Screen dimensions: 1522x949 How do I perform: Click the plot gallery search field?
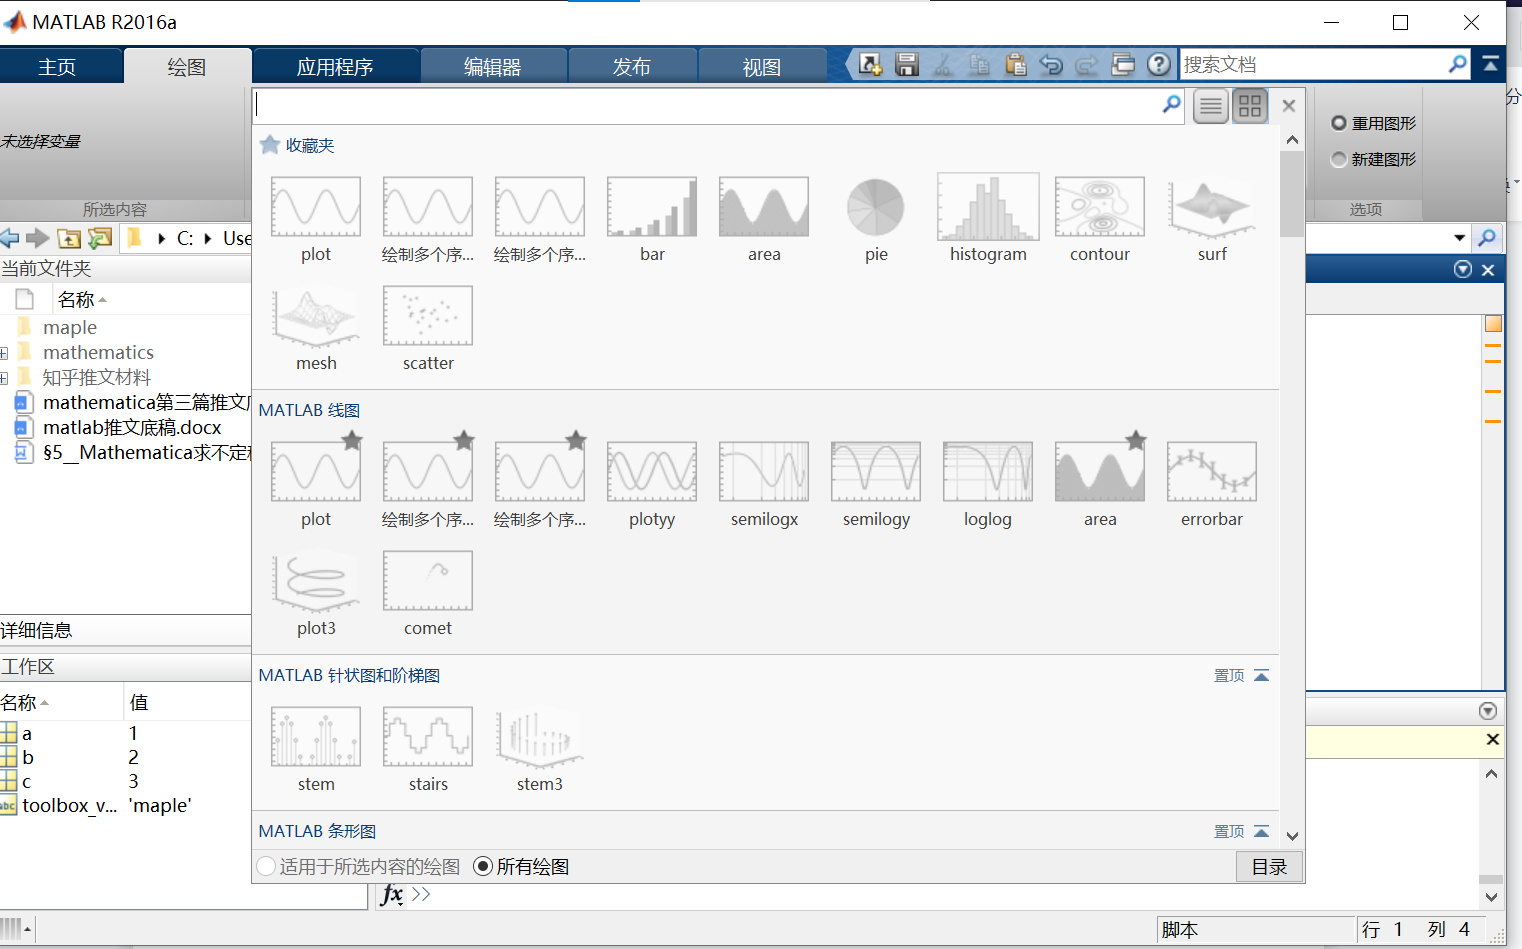pos(707,104)
